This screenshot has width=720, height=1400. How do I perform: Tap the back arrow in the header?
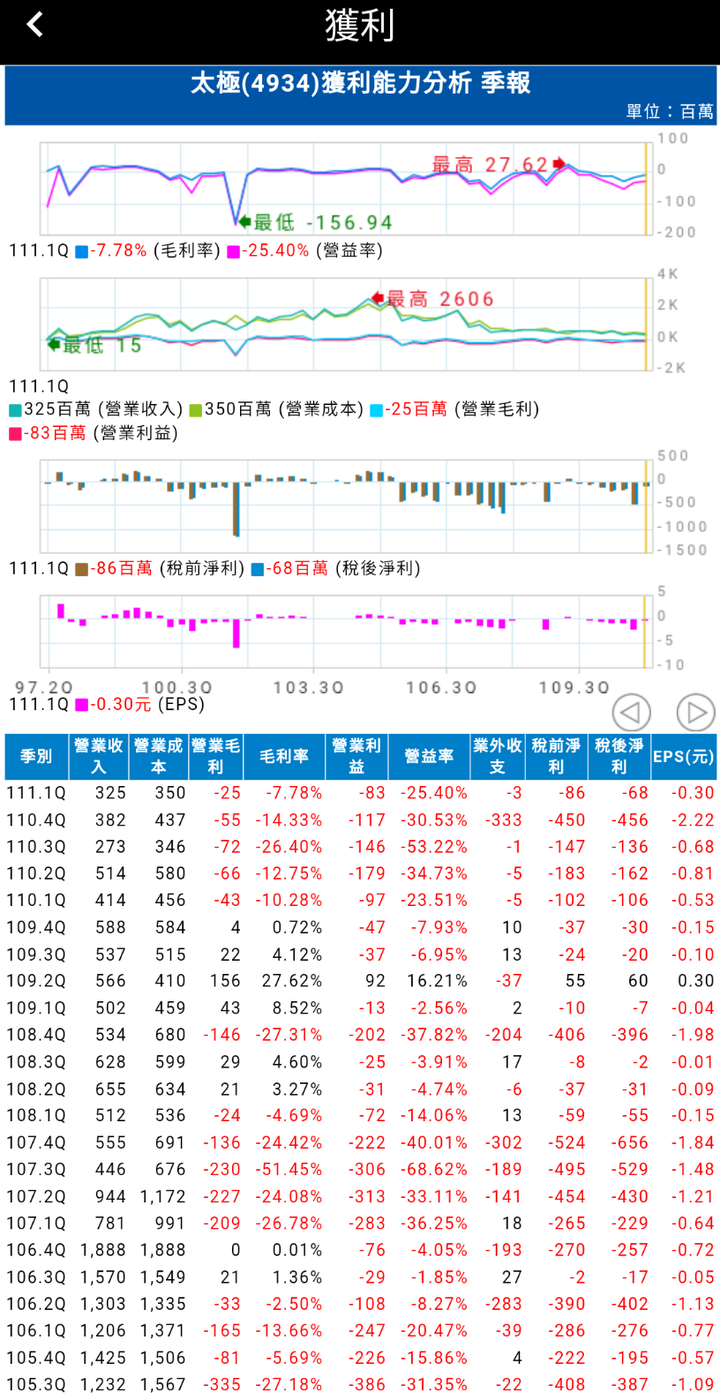[35, 24]
